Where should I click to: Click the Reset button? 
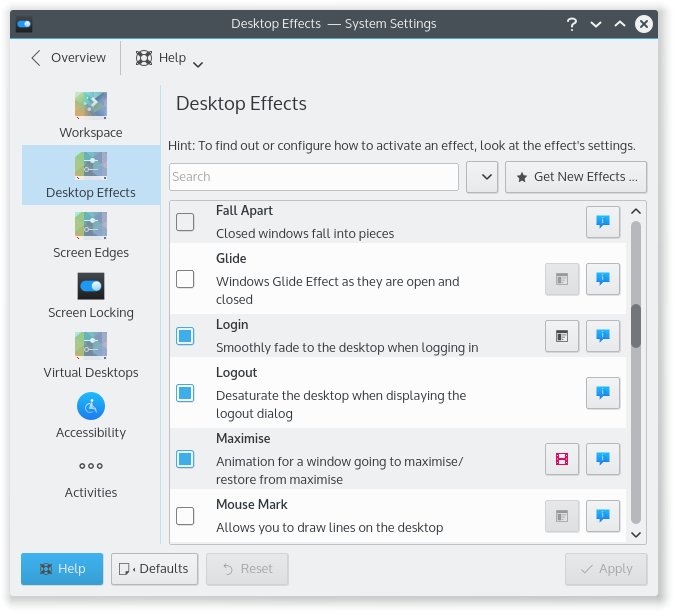click(x=247, y=569)
